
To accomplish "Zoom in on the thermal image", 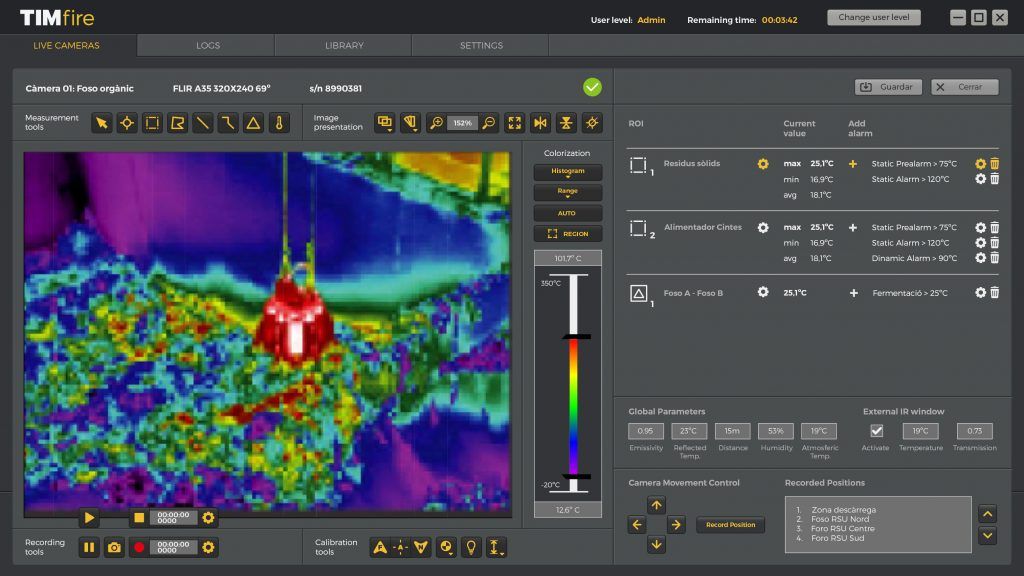I will [438, 122].
